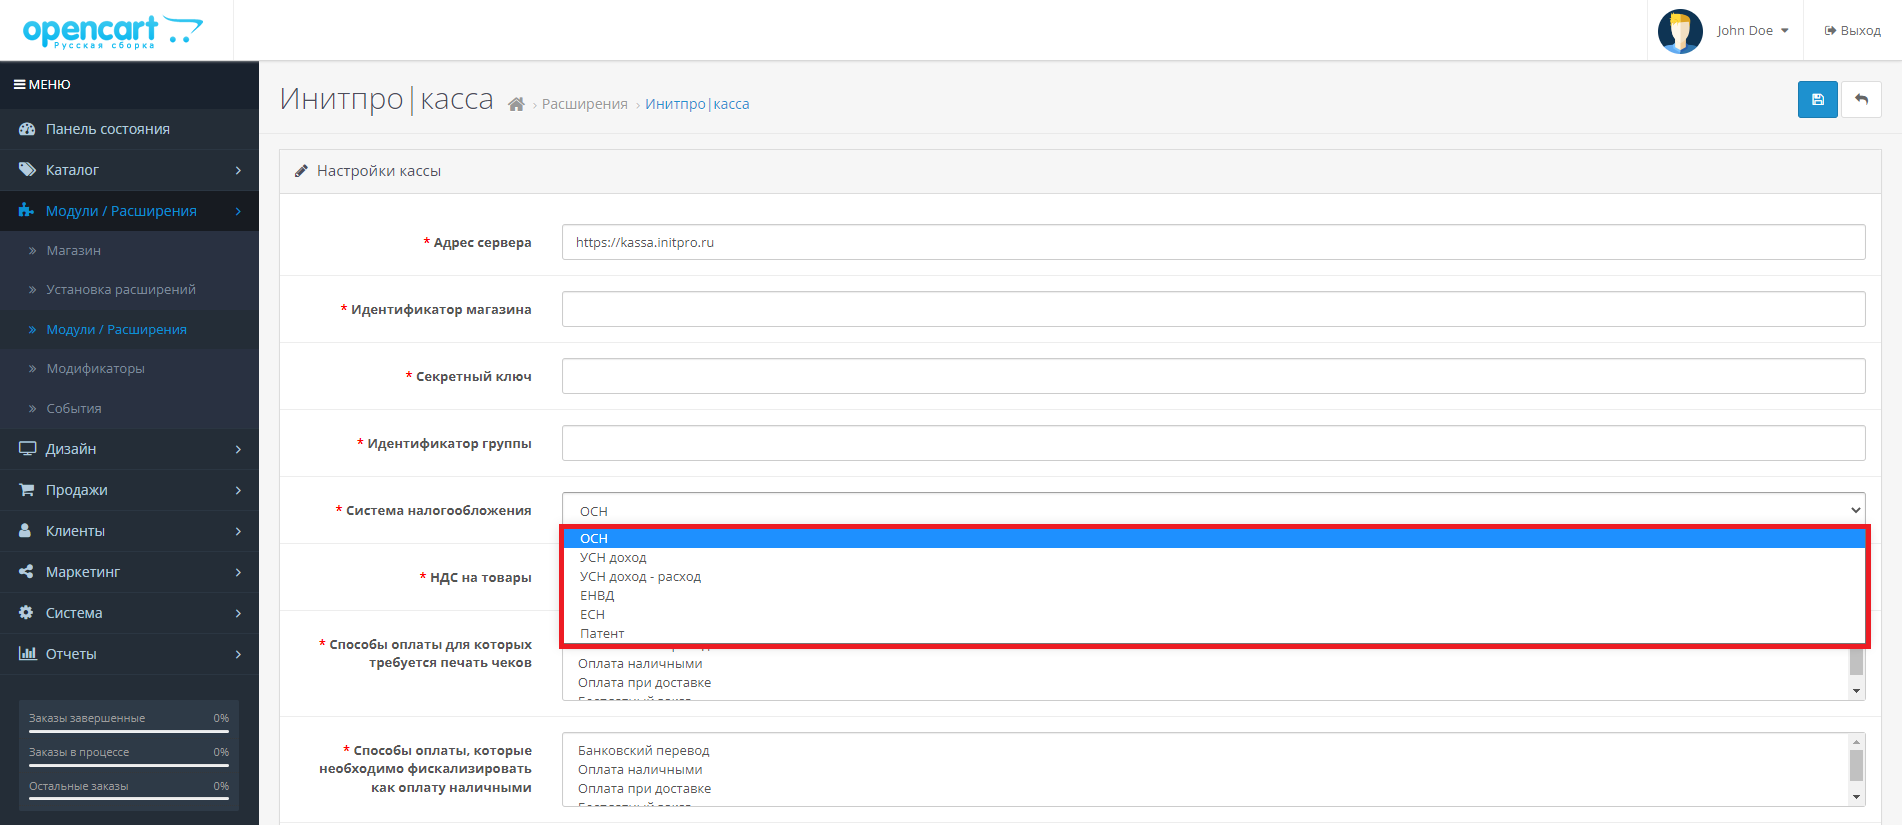1902x825 pixels.
Task: Click the Адрес сервера input field
Action: click(1213, 242)
